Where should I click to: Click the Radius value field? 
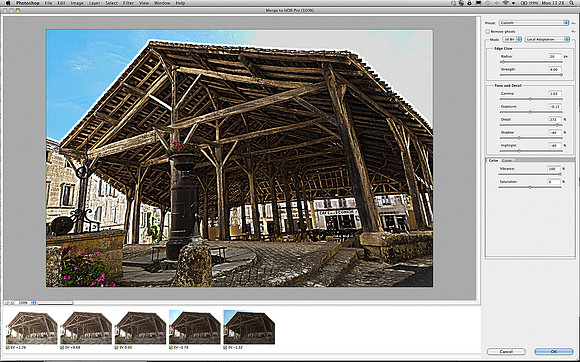(x=554, y=56)
